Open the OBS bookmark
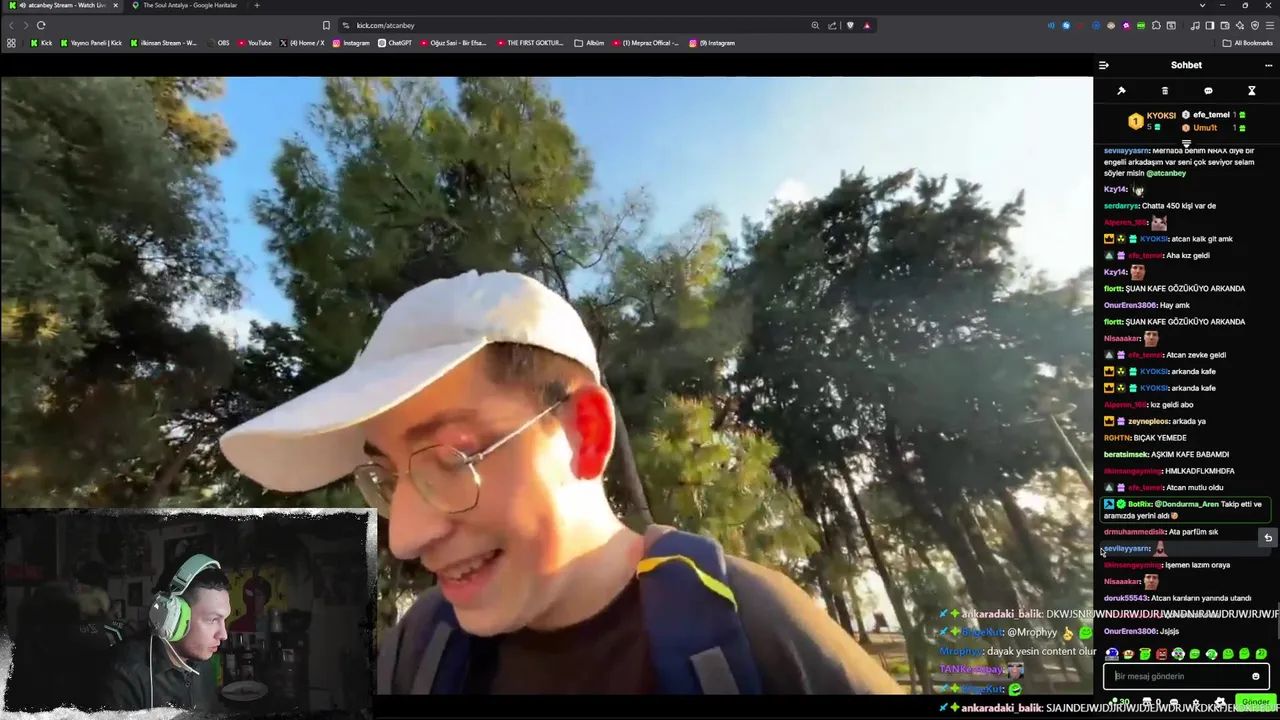1280x720 pixels. [x=218, y=43]
